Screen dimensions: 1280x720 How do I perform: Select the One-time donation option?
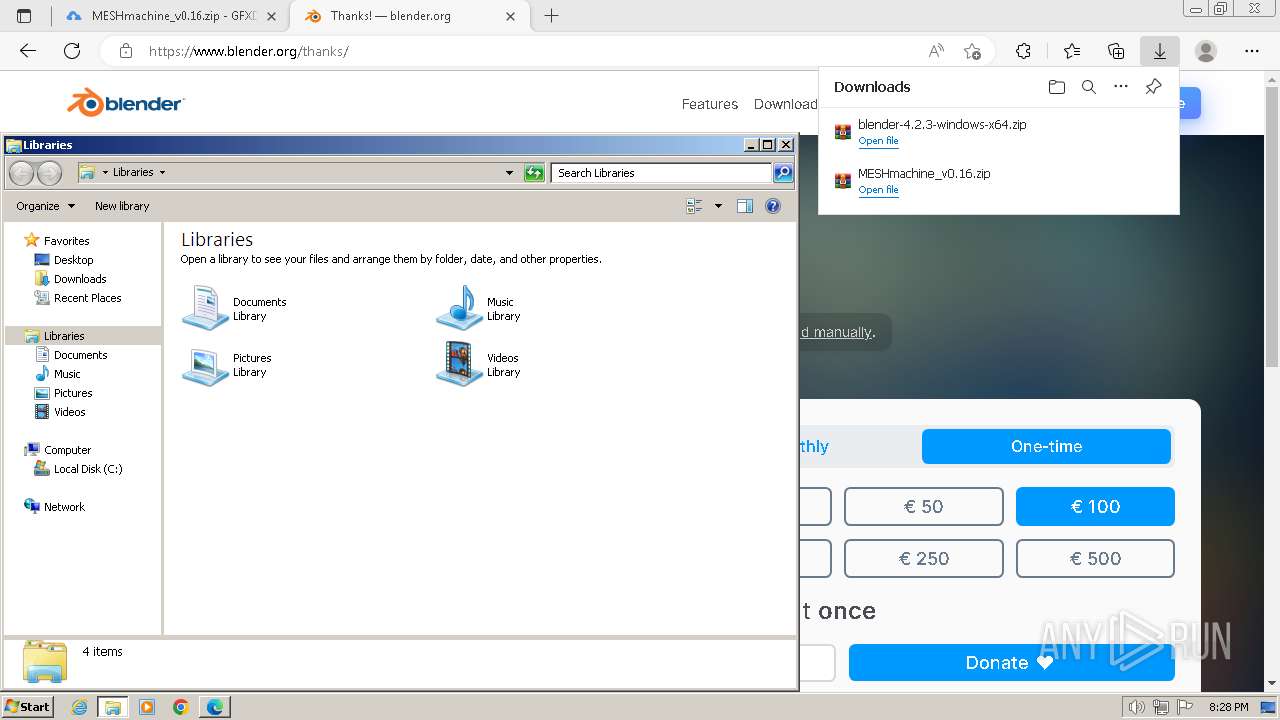1046,446
